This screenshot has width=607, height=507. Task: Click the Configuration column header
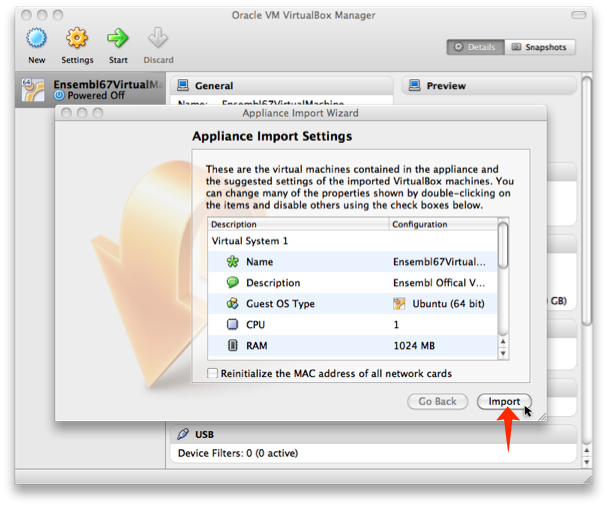click(x=443, y=224)
